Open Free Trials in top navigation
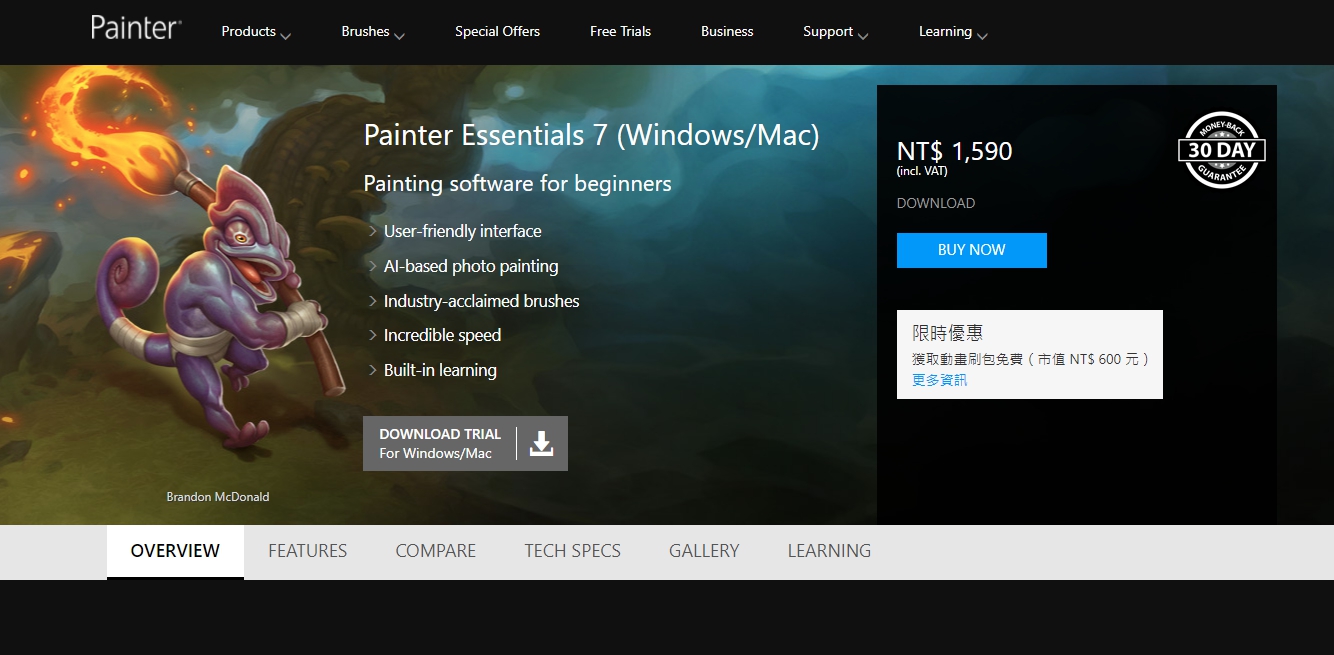 [620, 32]
